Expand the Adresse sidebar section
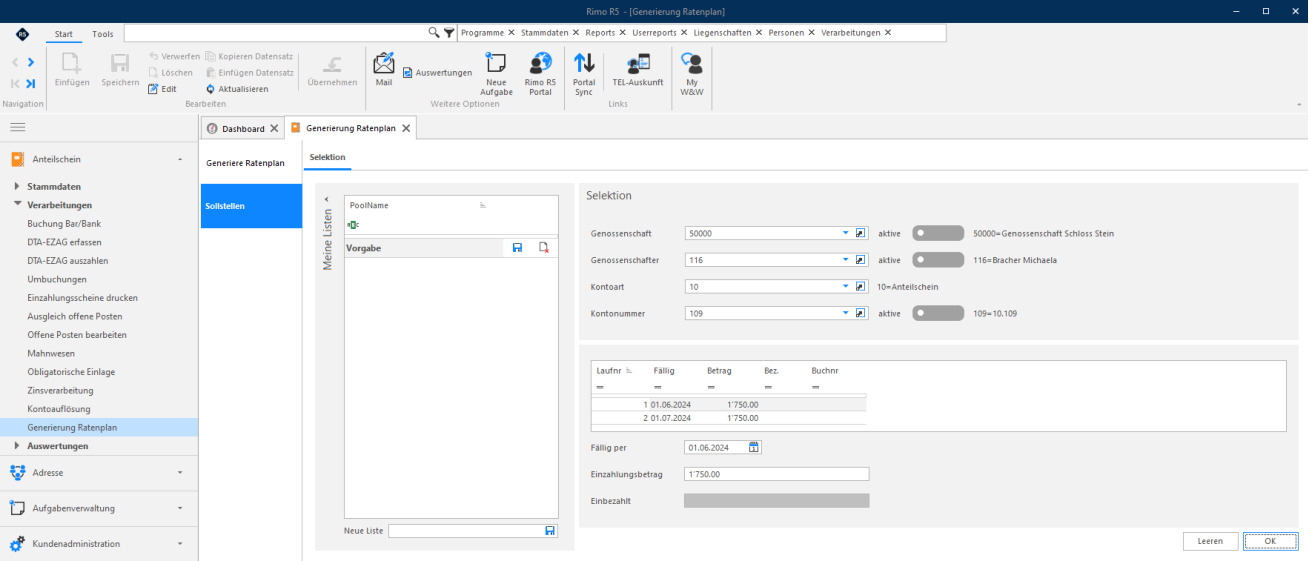The width and height of the screenshot is (1309, 561). [180, 472]
